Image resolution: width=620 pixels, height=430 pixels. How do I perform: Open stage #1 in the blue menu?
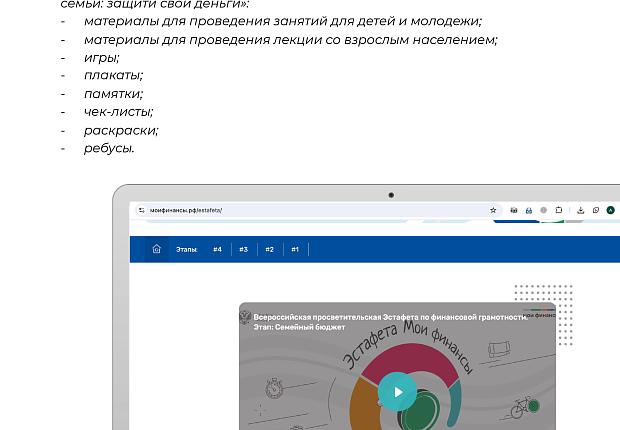pyautogui.click(x=295, y=249)
